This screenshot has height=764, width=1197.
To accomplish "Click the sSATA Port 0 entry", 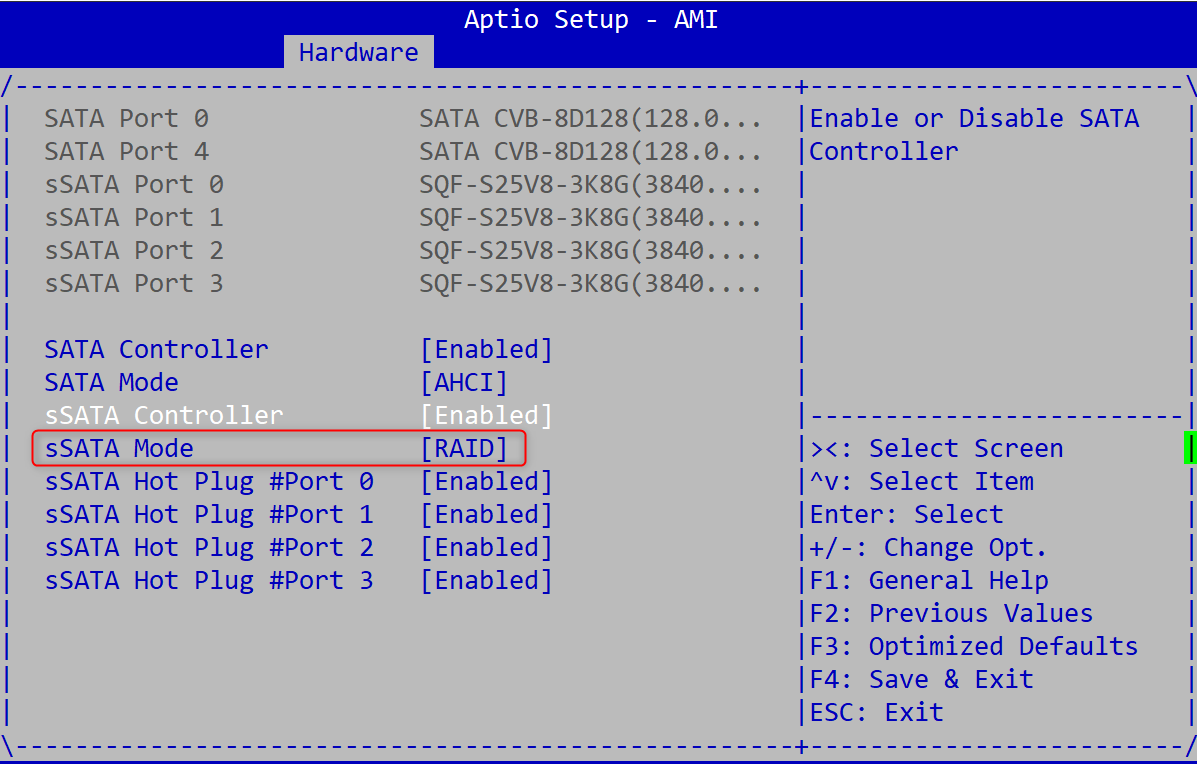I will (x=134, y=185).
